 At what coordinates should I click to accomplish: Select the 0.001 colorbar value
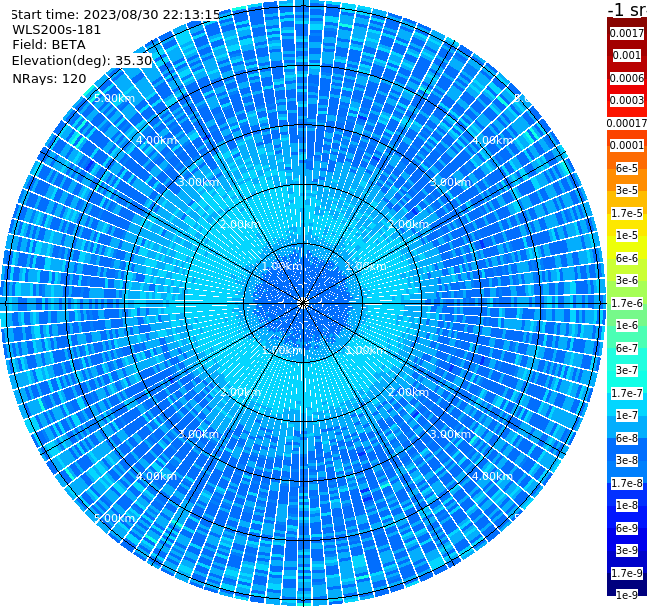(x=627, y=55)
